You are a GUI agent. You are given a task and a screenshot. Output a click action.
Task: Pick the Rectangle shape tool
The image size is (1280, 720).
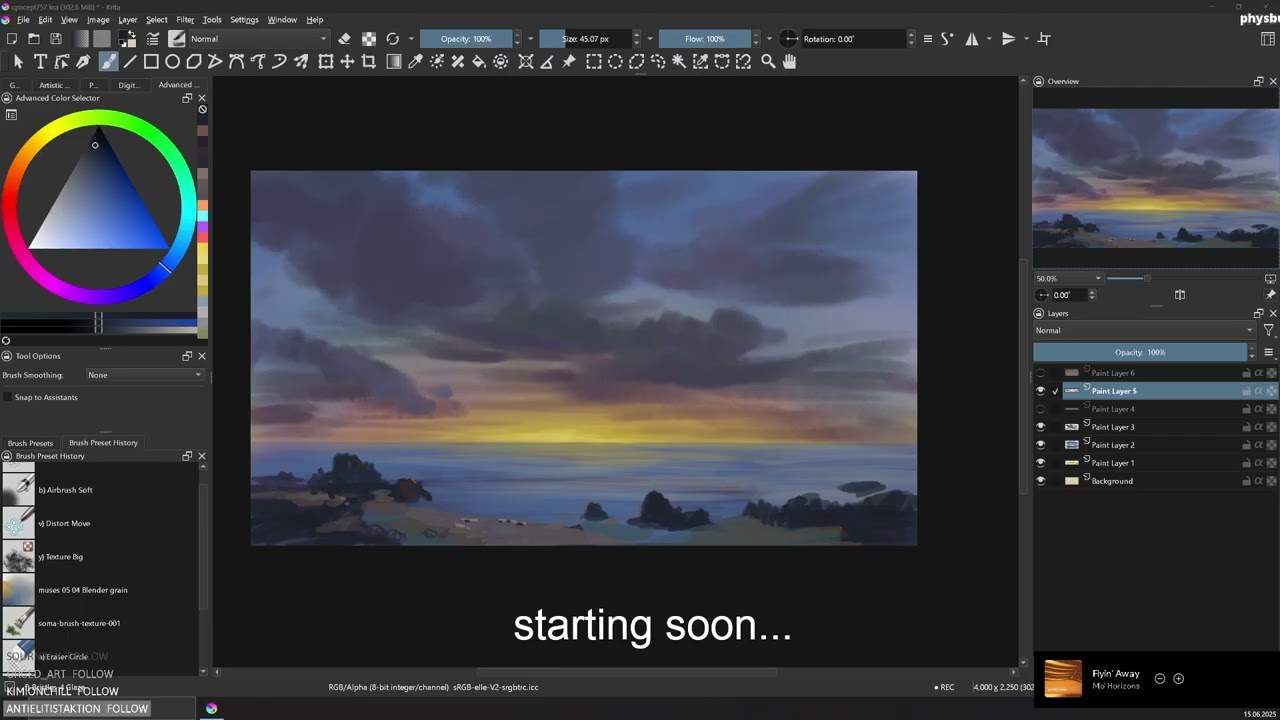click(151, 61)
